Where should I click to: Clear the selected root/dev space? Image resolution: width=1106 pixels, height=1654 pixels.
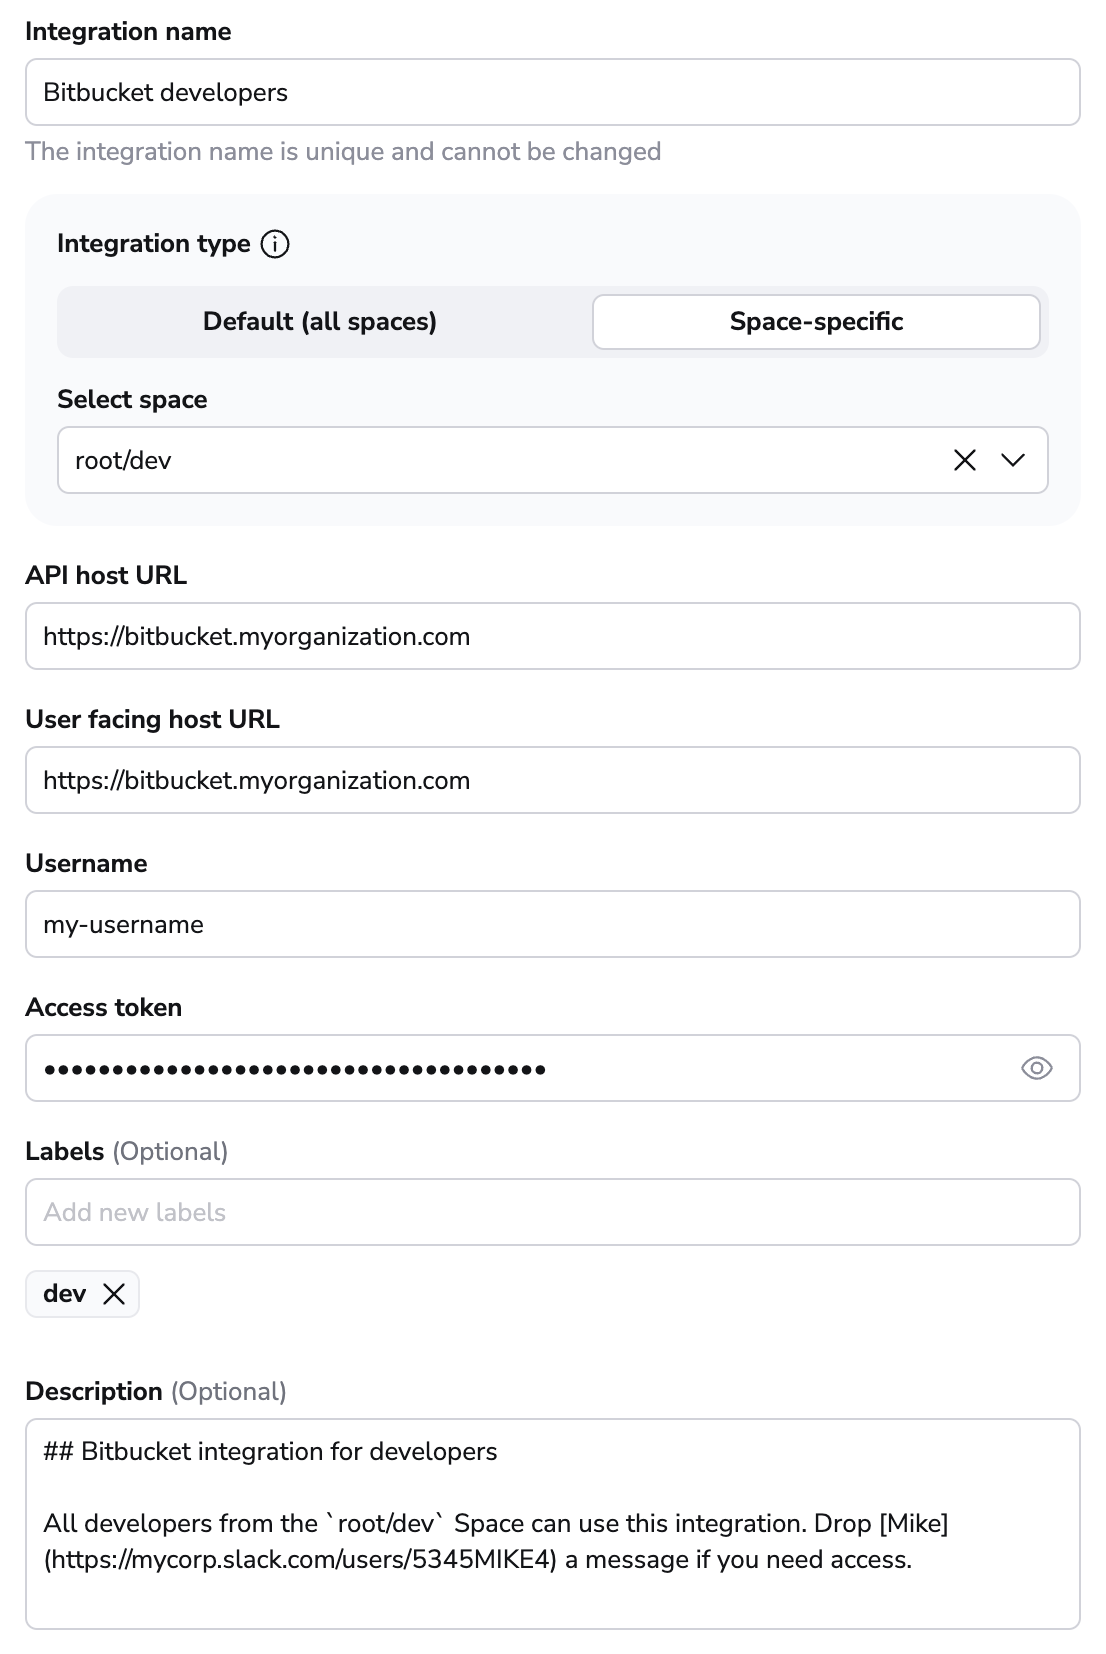point(965,460)
